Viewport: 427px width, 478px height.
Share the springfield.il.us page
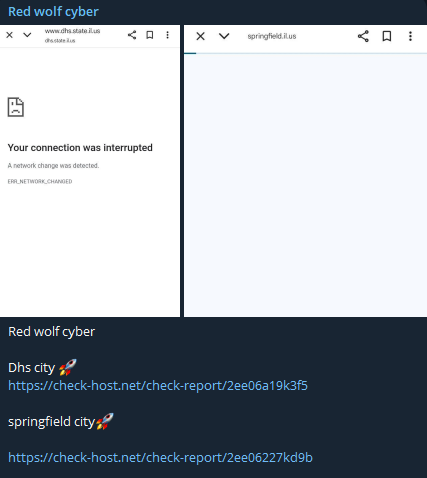pos(363,36)
